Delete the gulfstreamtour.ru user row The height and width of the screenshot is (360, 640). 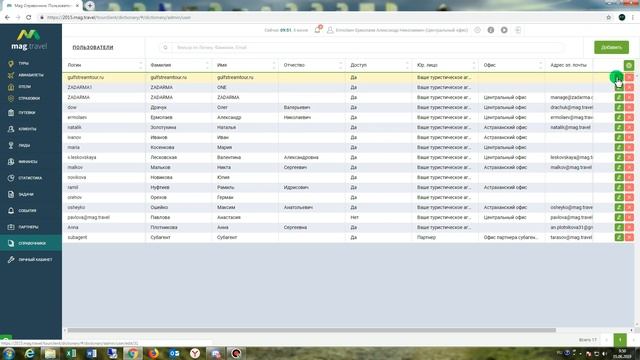[629, 77]
